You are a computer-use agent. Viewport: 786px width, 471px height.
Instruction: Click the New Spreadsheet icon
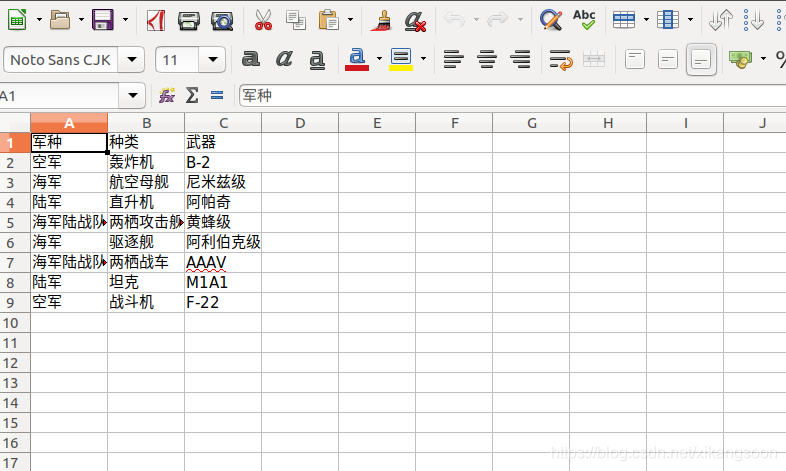pos(17,20)
